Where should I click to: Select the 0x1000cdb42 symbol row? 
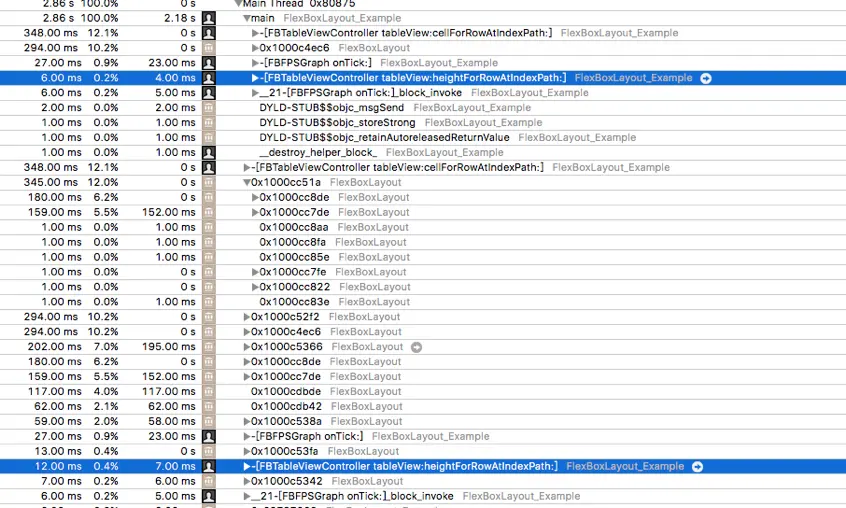tap(286, 407)
